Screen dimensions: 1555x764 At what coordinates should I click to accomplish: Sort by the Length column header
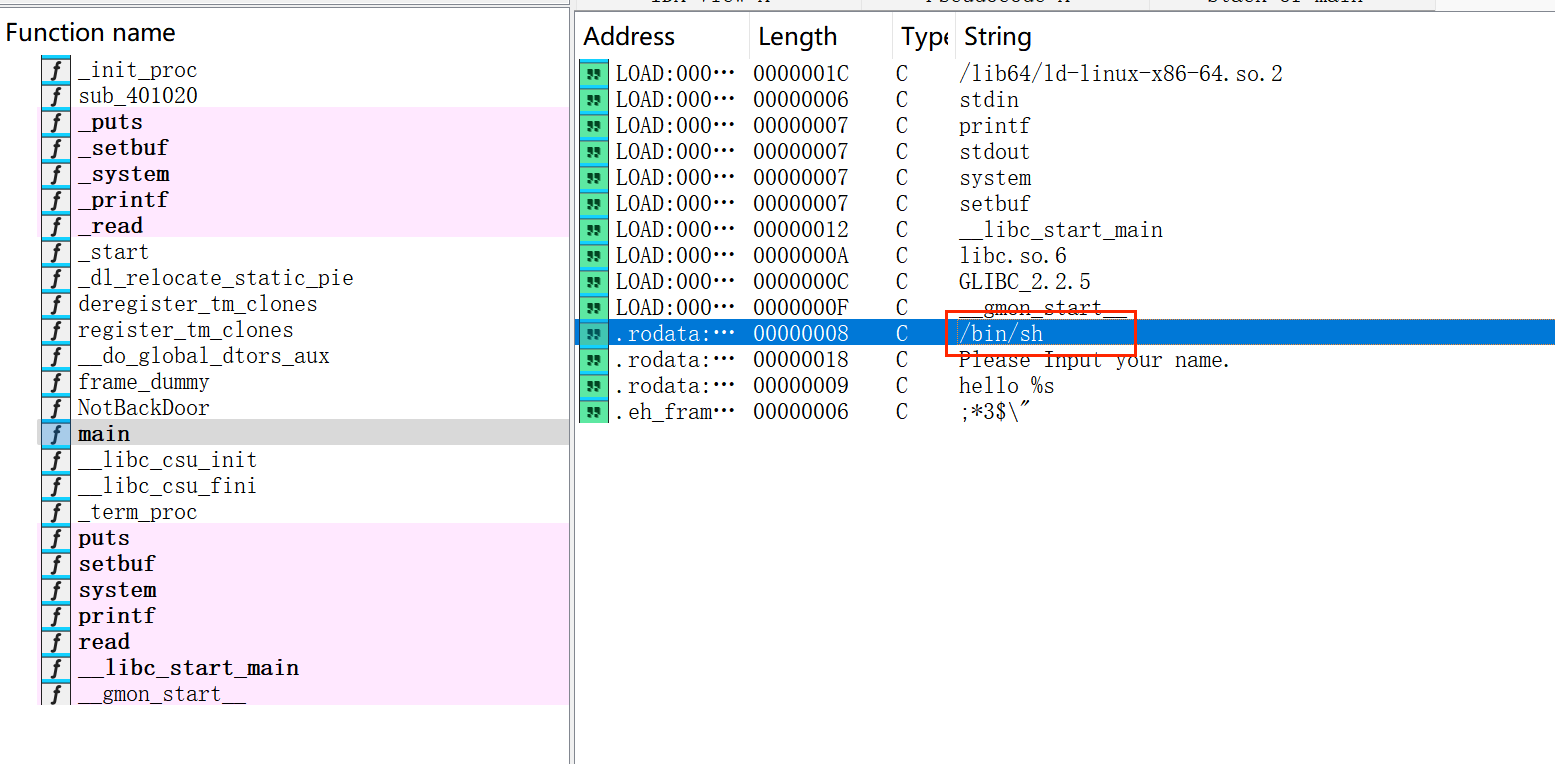point(798,36)
